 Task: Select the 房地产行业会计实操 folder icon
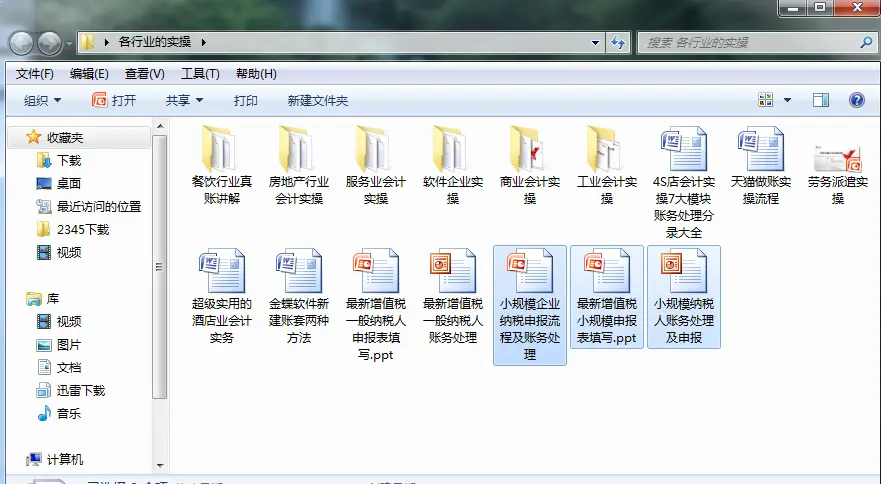[x=297, y=149]
